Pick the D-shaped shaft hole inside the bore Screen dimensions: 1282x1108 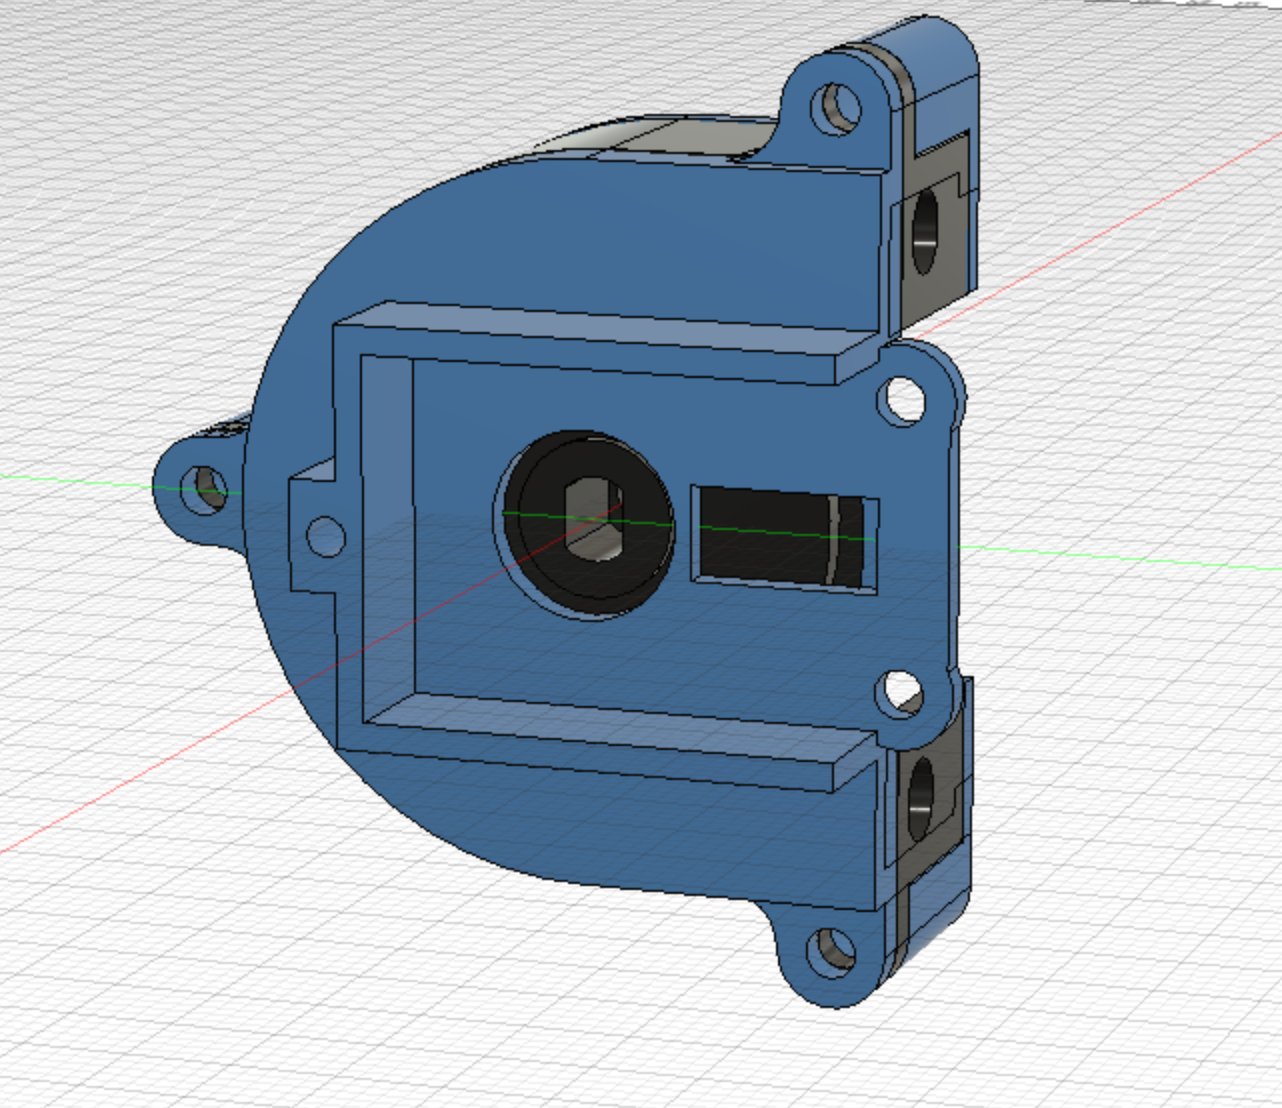tap(594, 518)
